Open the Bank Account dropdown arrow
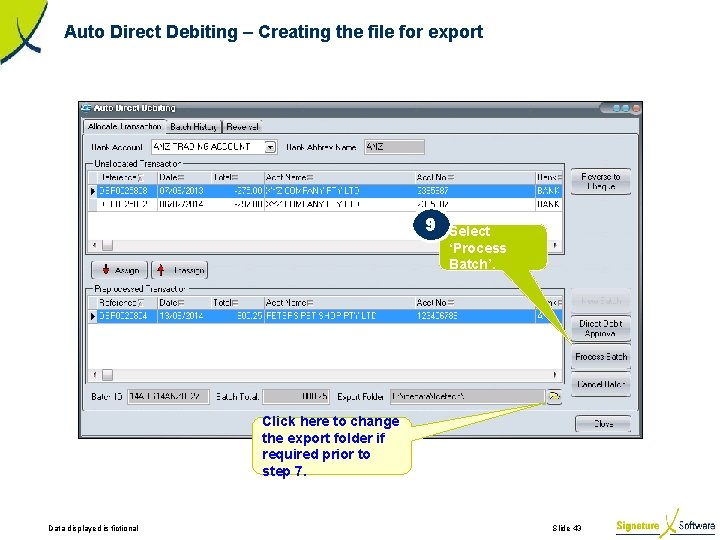 coord(270,147)
